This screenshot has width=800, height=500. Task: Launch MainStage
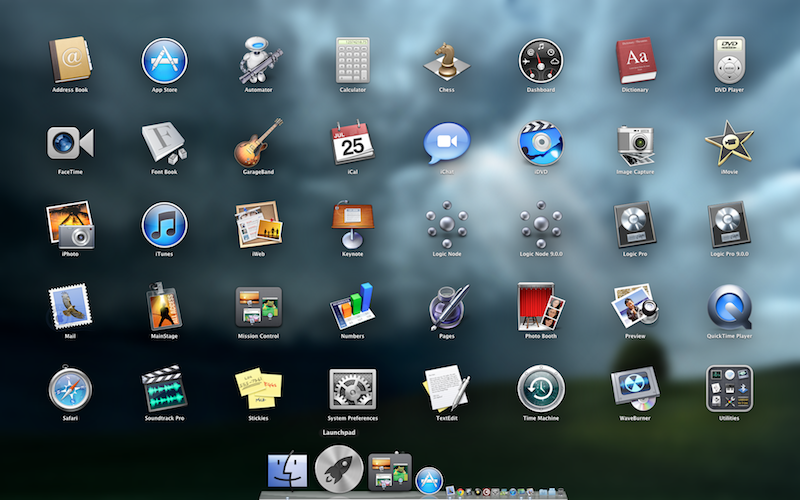point(164,306)
